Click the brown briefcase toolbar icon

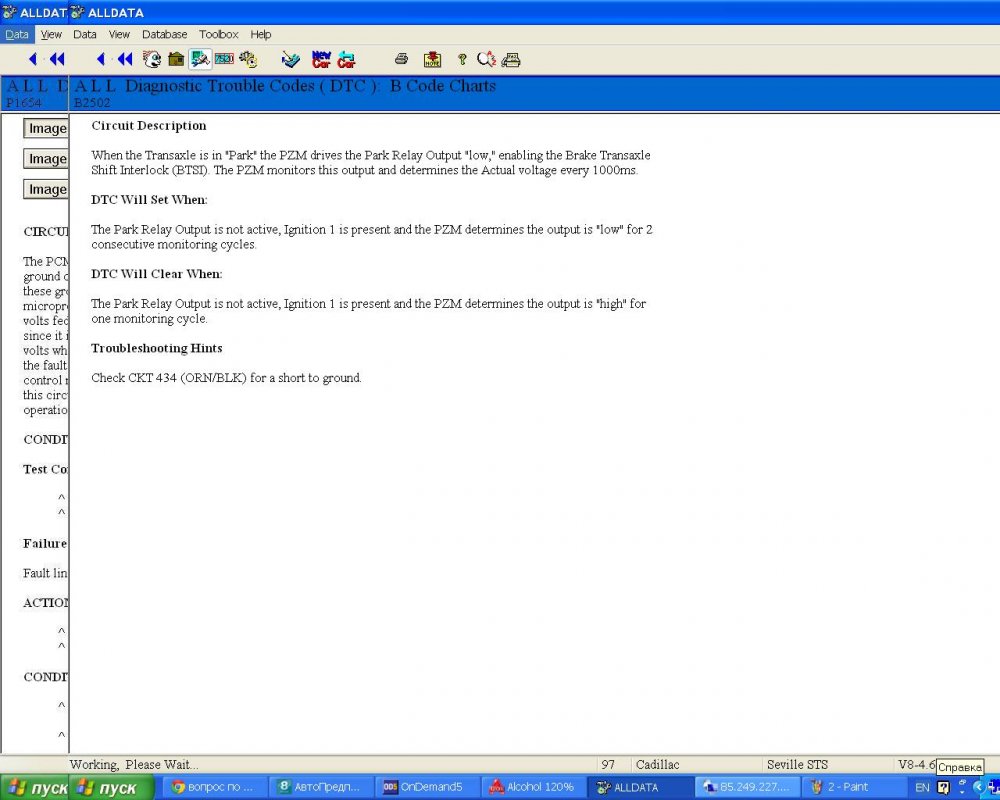(x=176, y=59)
